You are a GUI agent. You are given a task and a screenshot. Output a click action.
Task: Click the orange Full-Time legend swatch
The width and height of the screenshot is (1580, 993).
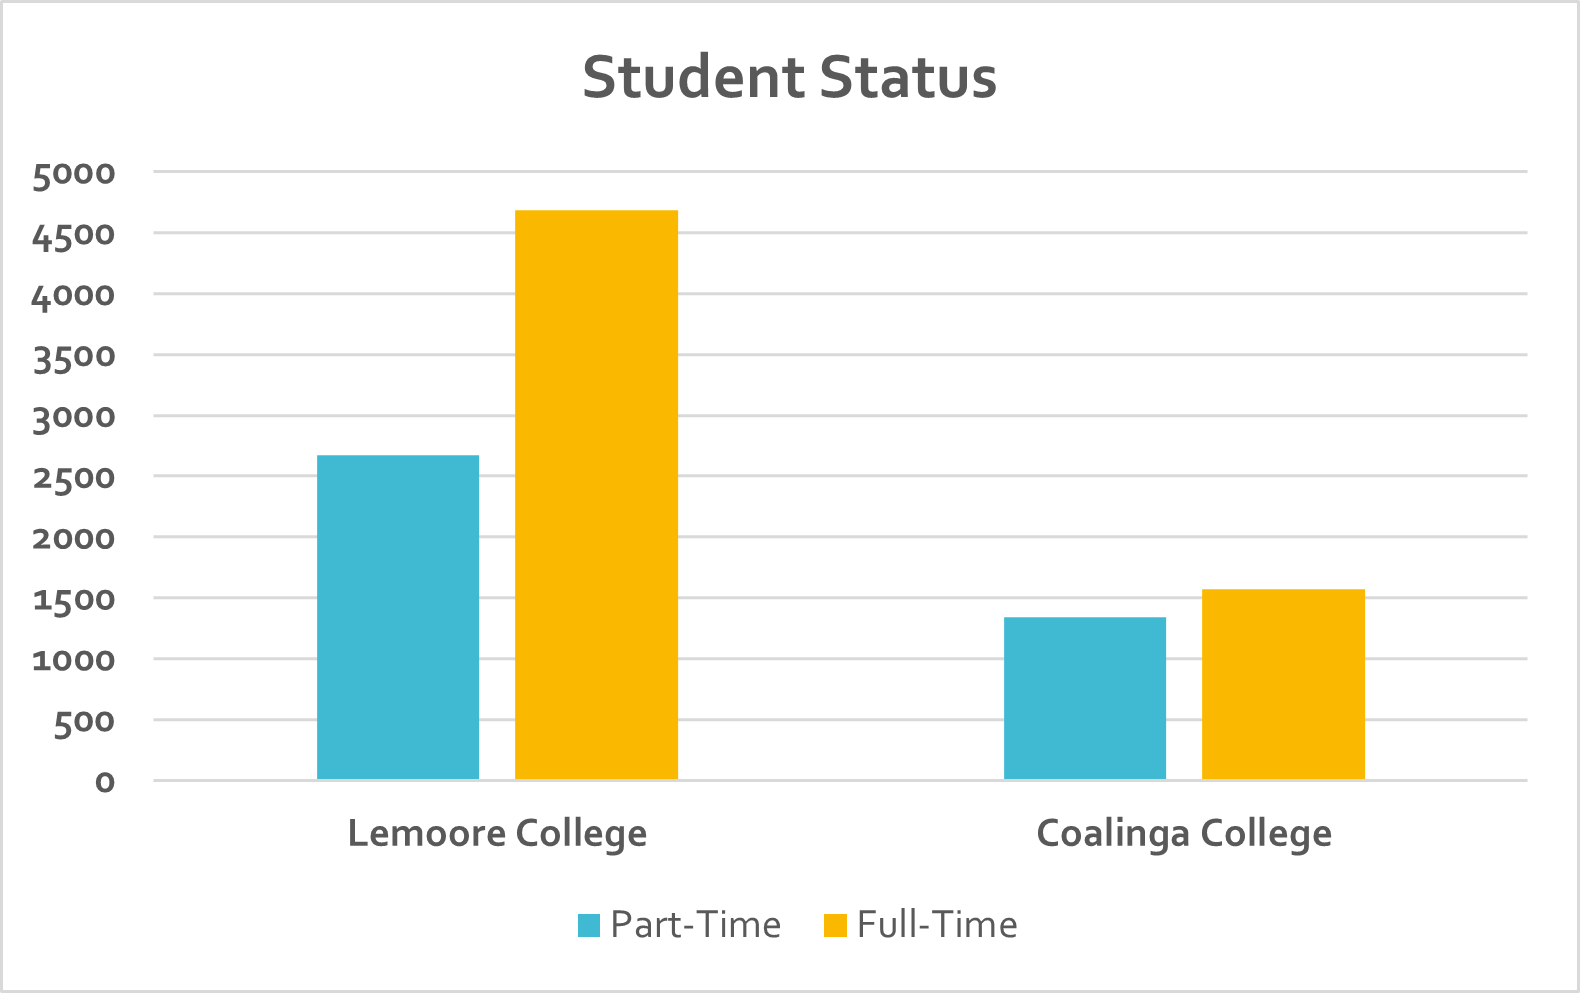point(835,926)
